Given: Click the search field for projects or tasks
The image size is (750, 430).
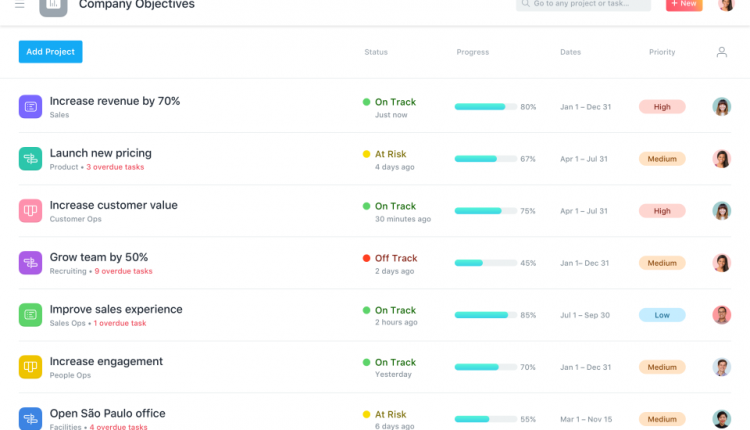Looking at the screenshot, I should pos(585,5).
